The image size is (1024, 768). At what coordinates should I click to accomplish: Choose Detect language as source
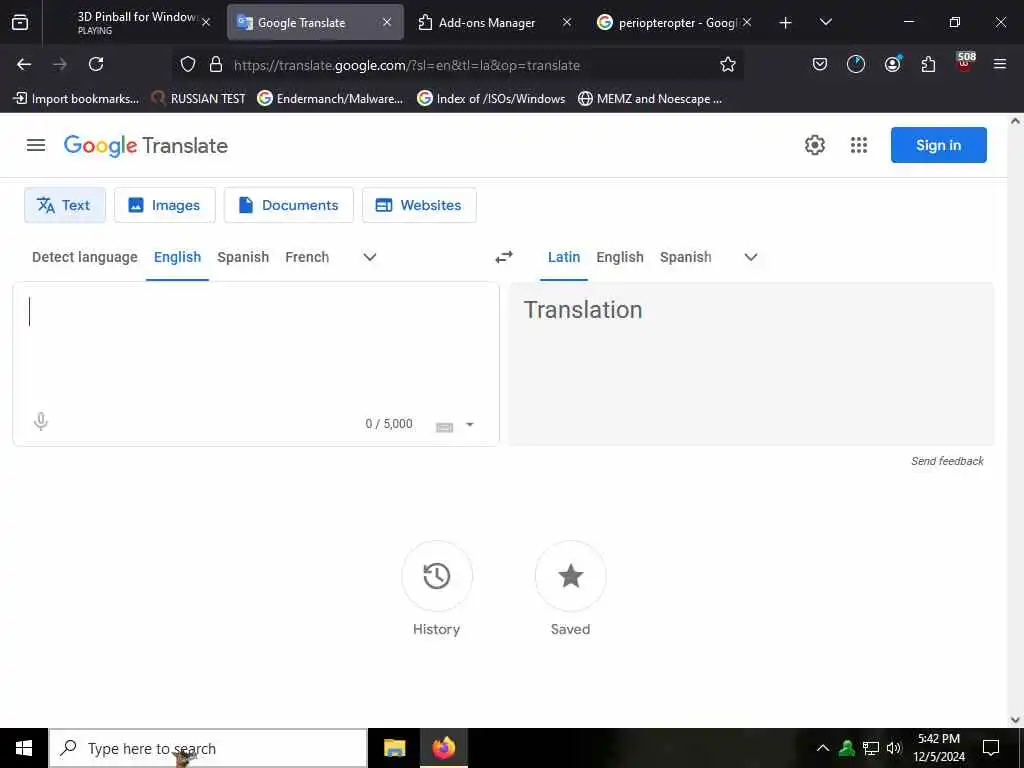tap(85, 257)
